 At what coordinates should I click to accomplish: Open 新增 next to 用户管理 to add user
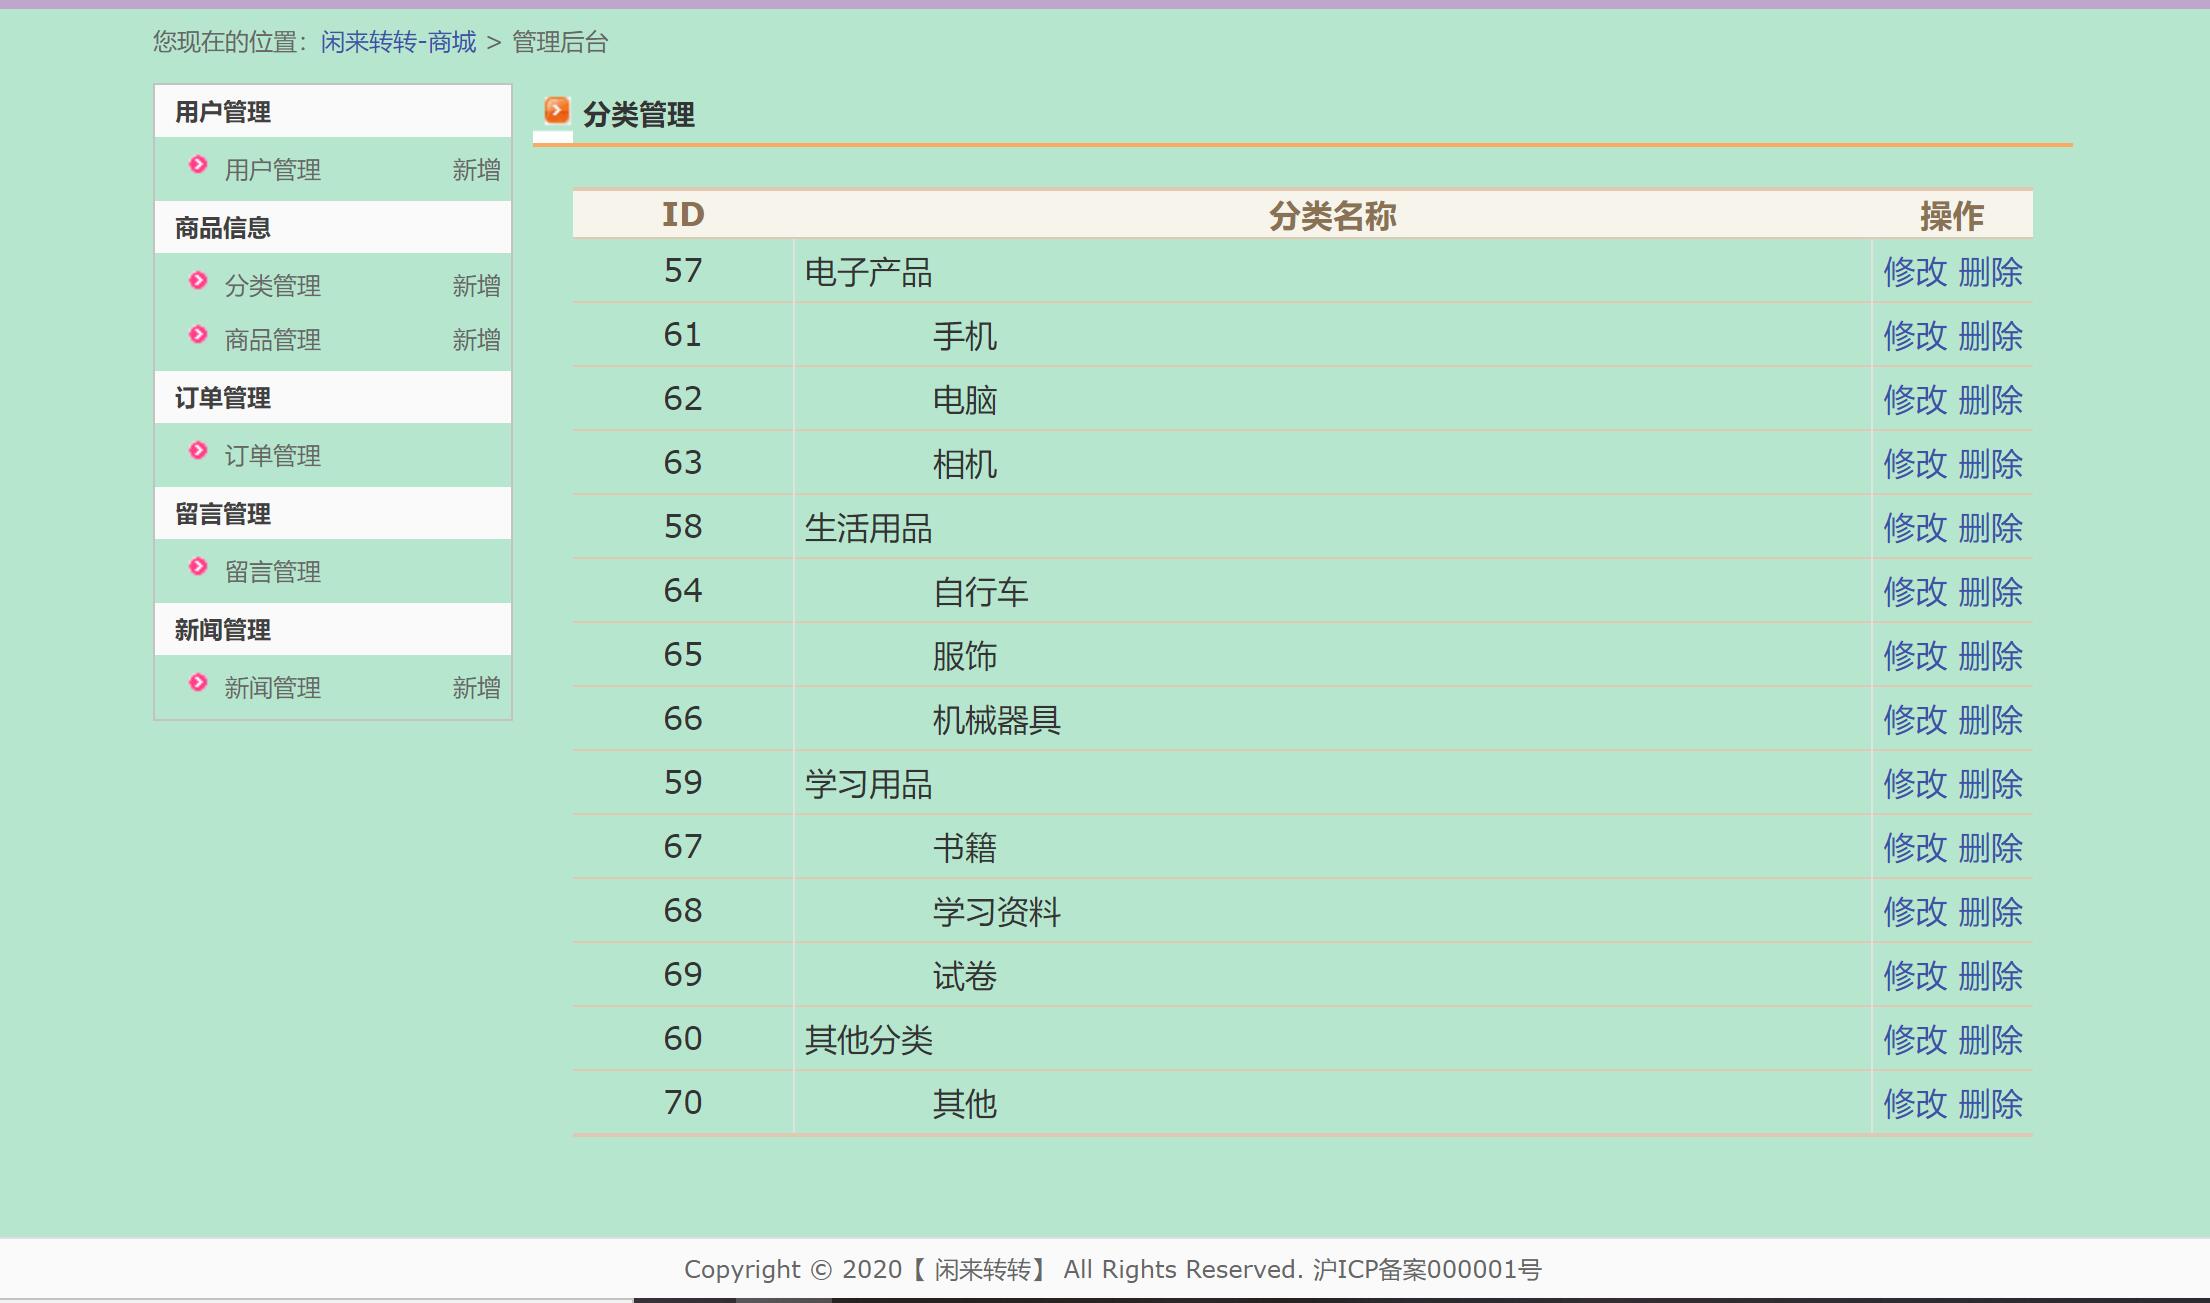pyautogui.click(x=475, y=169)
